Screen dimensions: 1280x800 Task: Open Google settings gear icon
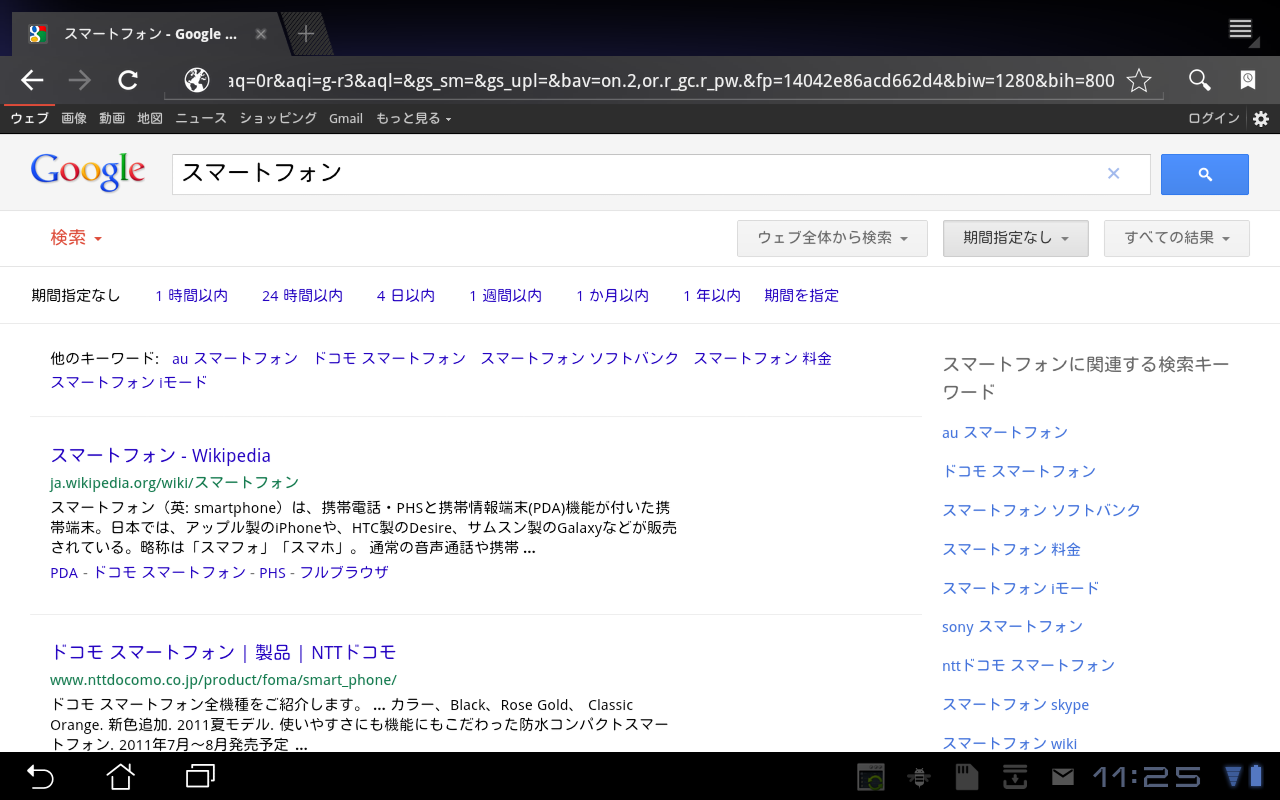[x=1261, y=118]
